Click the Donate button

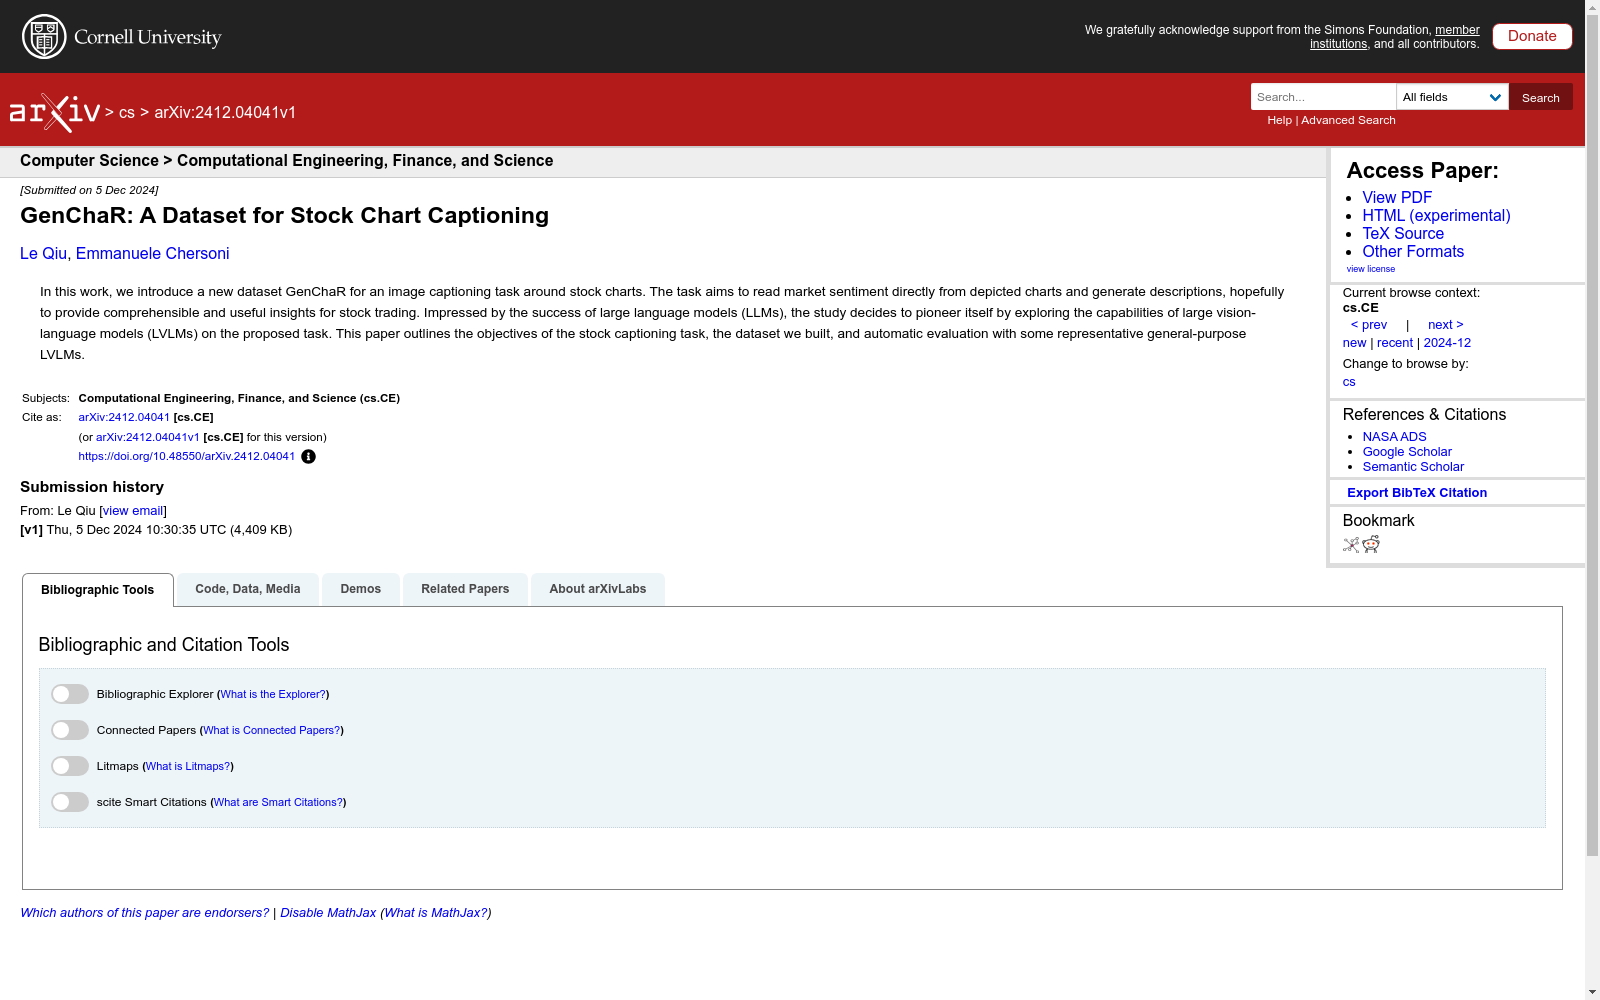1532,36
